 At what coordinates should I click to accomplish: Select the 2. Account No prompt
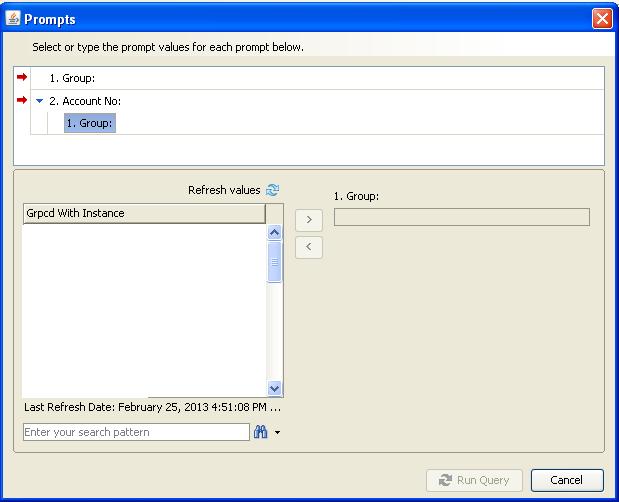(x=84, y=101)
